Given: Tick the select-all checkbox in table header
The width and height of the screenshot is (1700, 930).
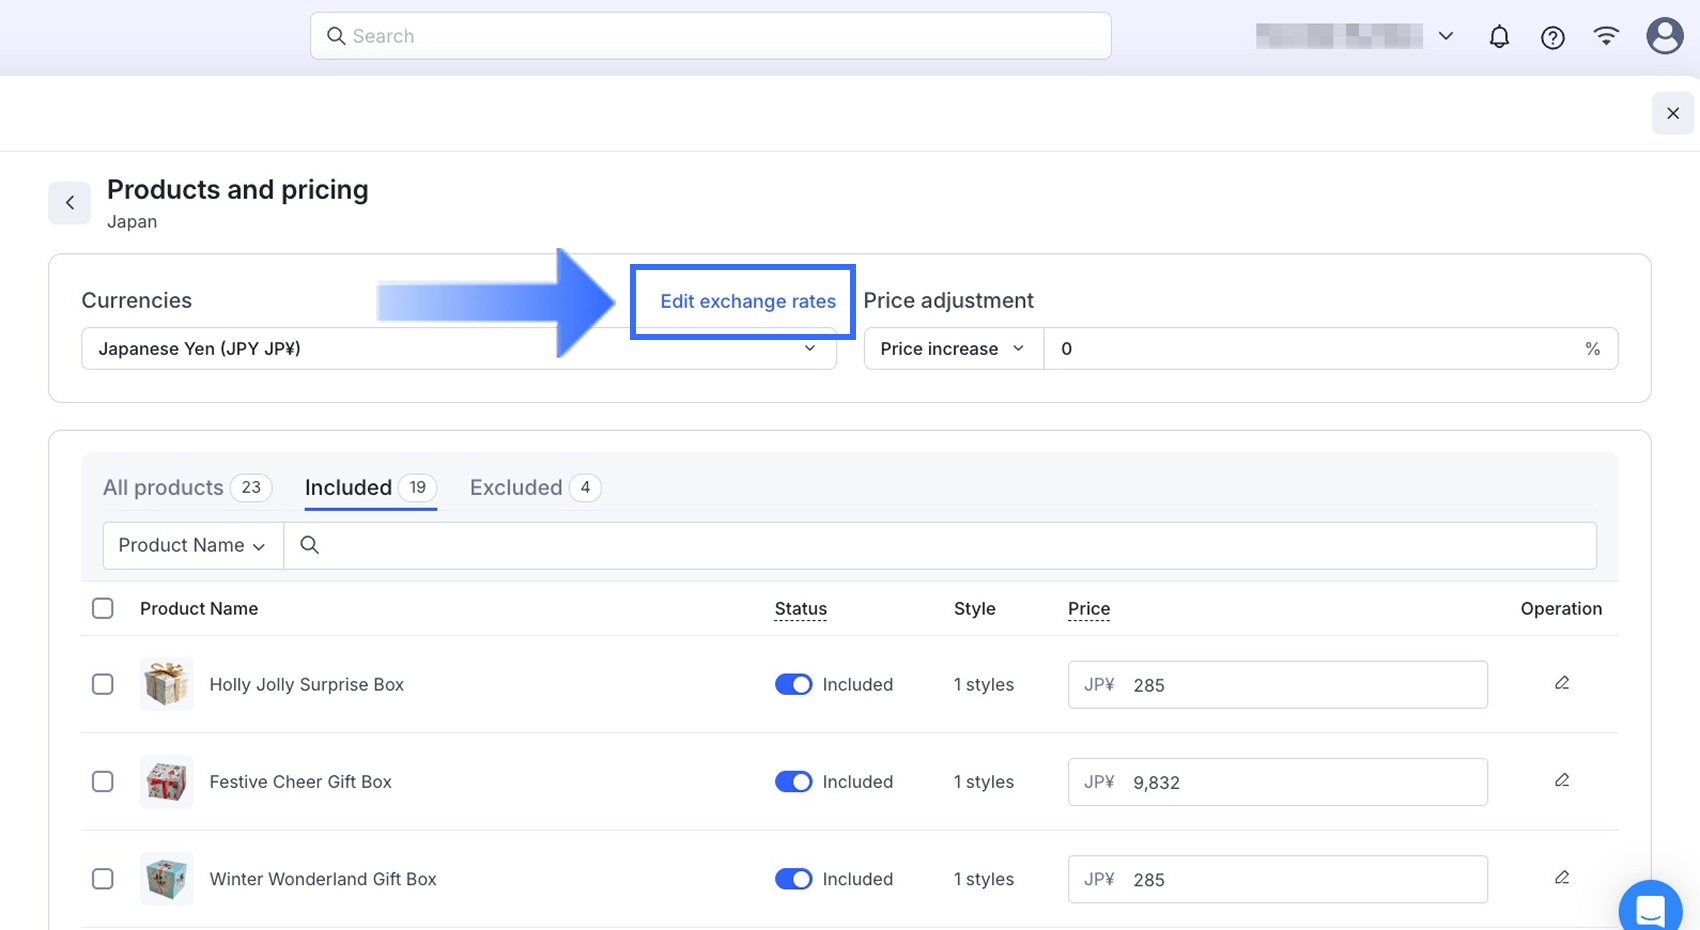Looking at the screenshot, I should pos(103,609).
